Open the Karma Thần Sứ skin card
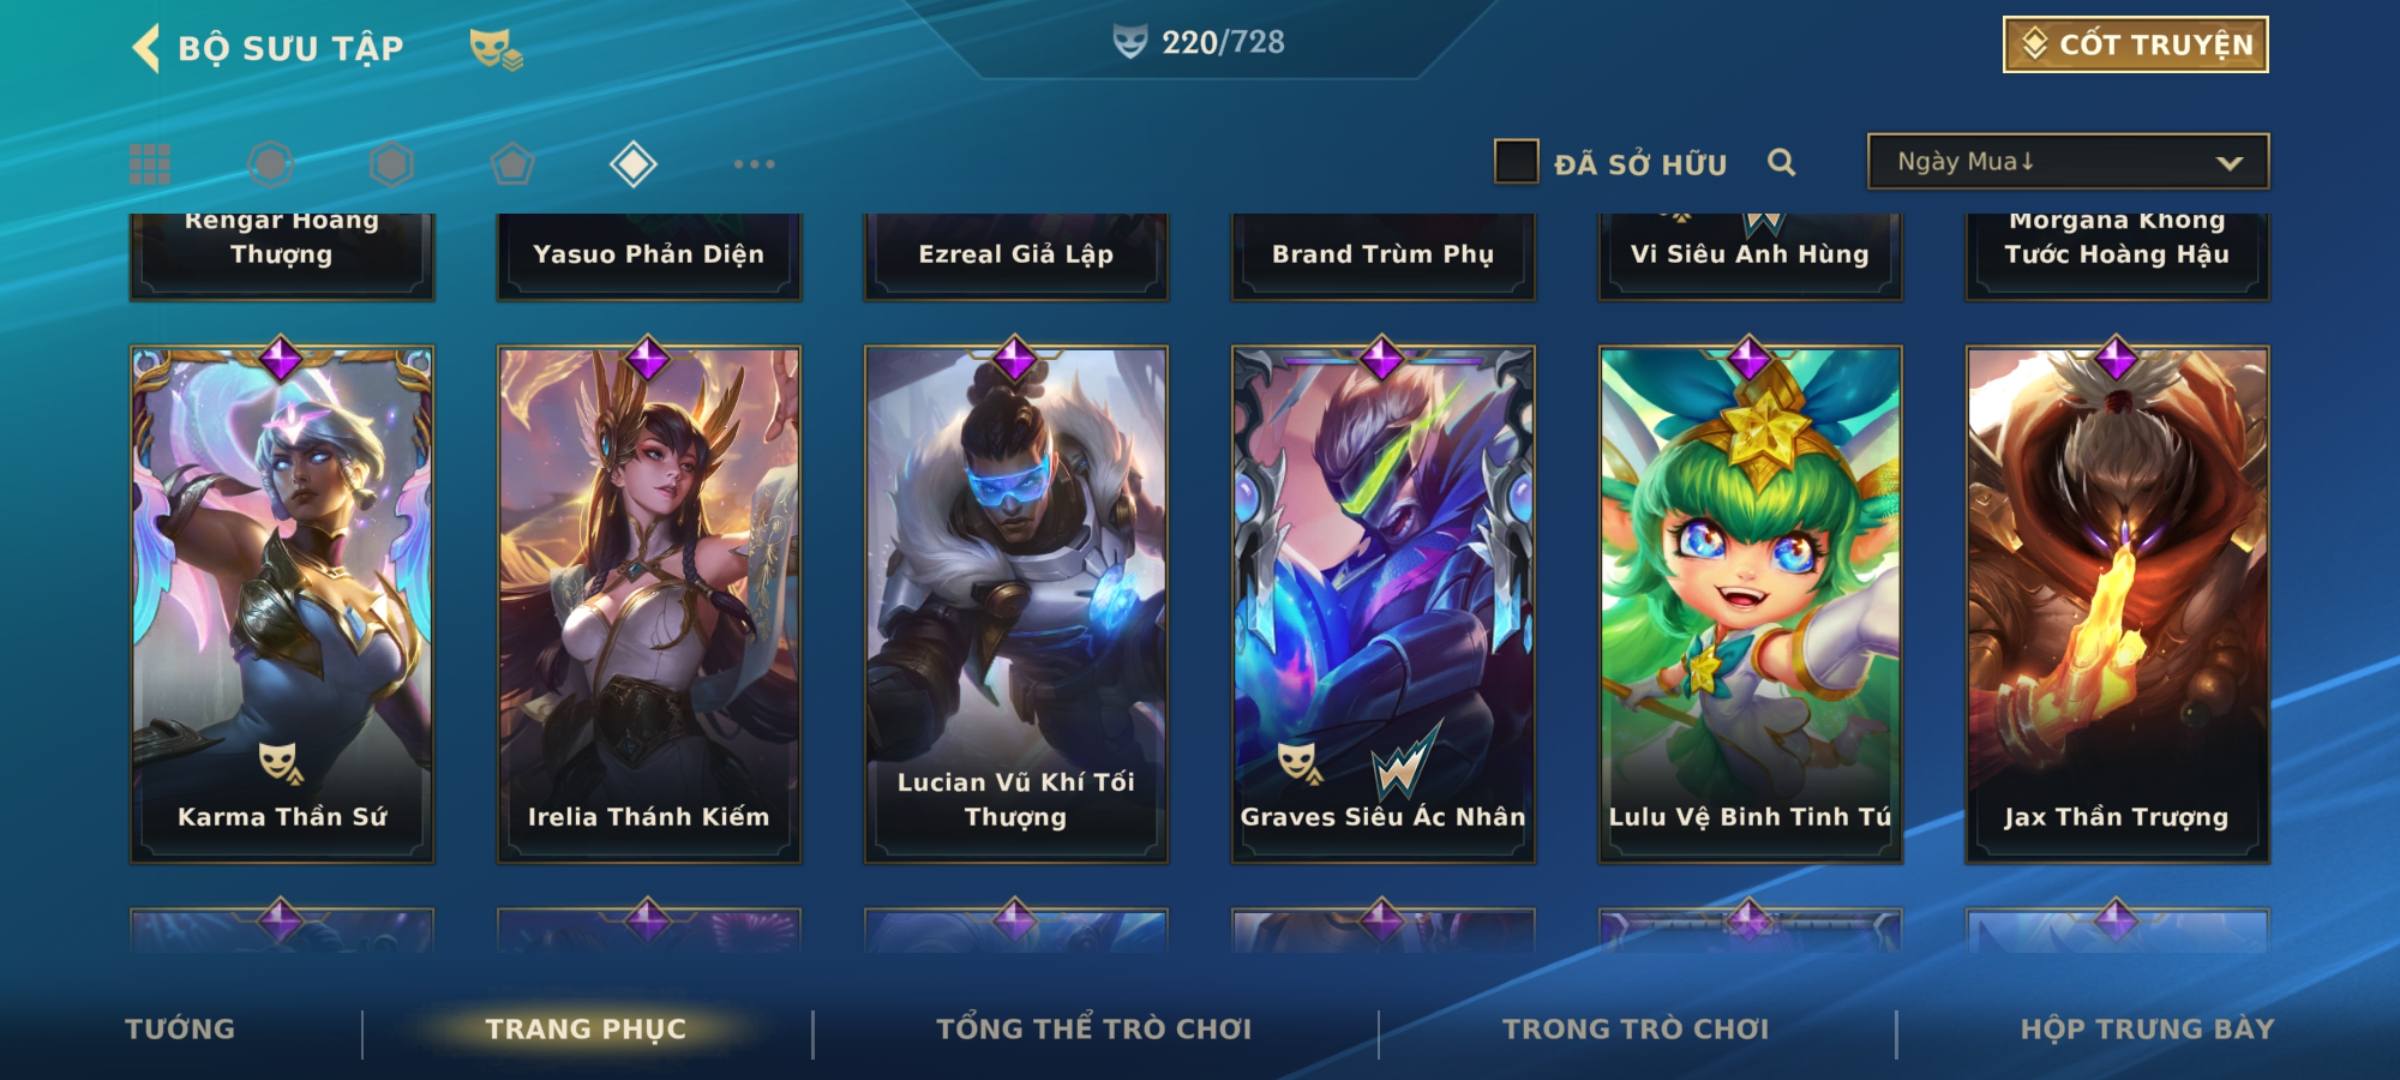This screenshot has width=2400, height=1080. (x=282, y=604)
